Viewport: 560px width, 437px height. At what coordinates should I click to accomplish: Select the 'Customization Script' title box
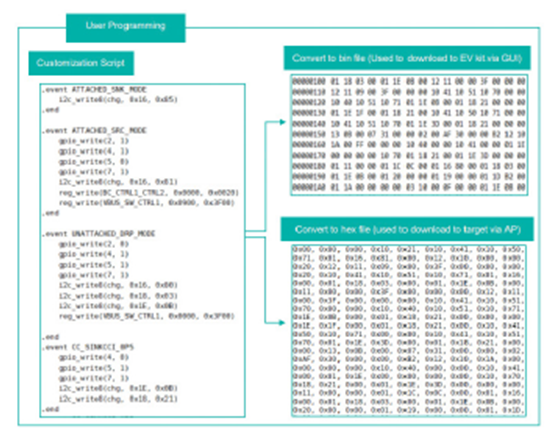tap(81, 63)
